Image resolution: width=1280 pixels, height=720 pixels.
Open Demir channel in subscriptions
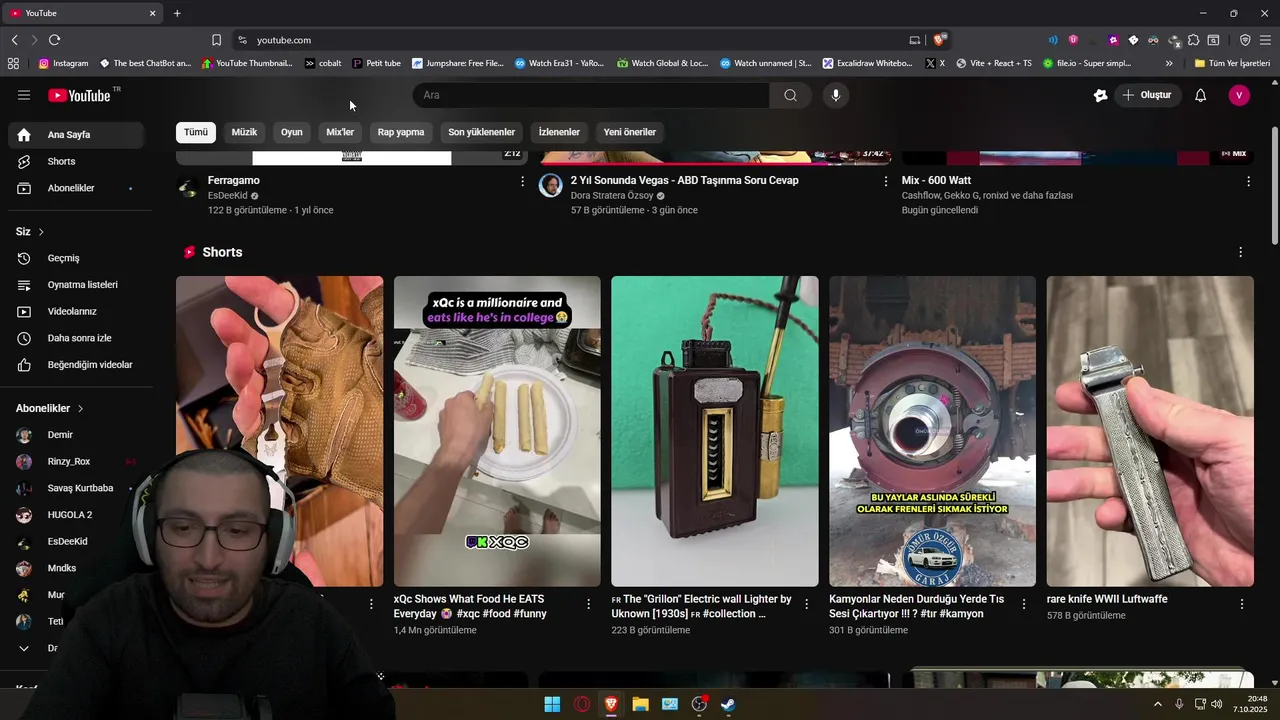(x=76, y=435)
